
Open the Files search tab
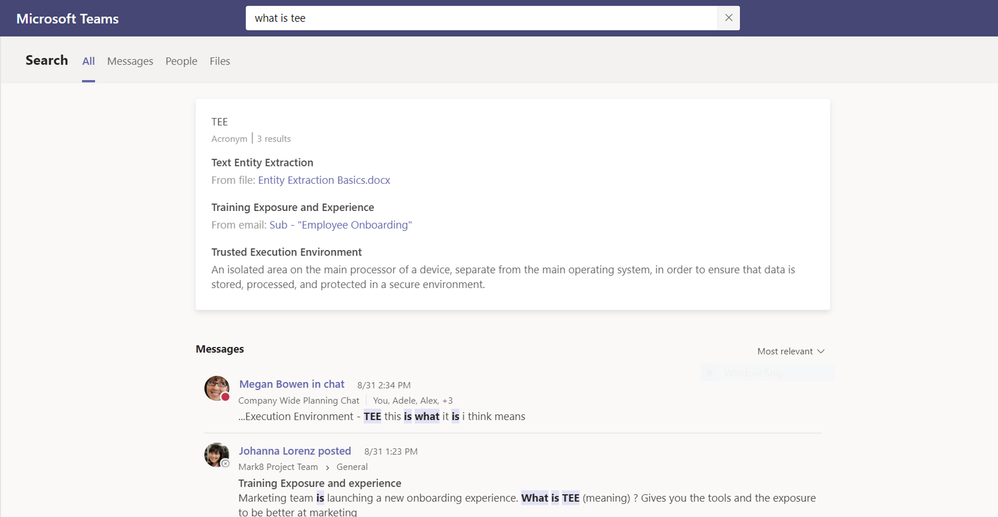click(x=220, y=61)
